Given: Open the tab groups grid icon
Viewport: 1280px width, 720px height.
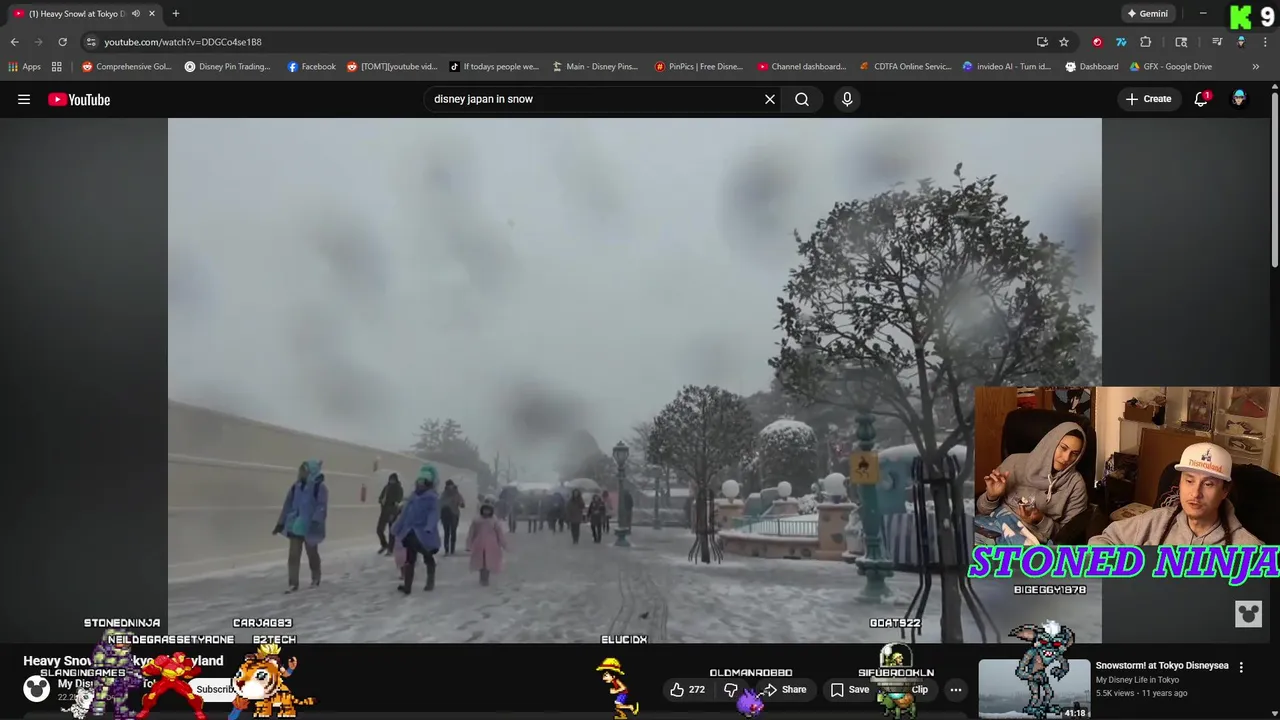Looking at the screenshot, I should 57,67.
